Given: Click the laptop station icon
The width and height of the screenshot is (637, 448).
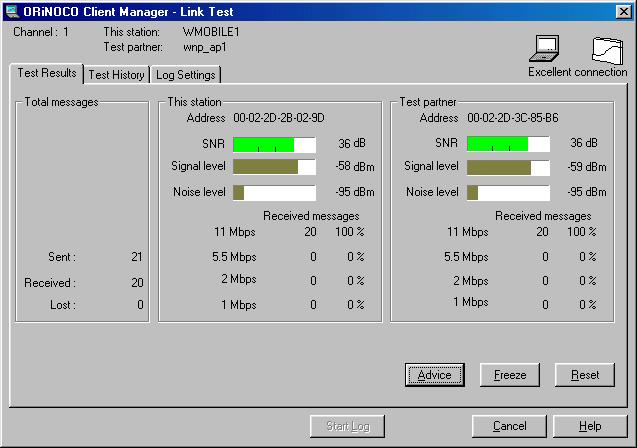Looking at the screenshot, I should [544, 48].
